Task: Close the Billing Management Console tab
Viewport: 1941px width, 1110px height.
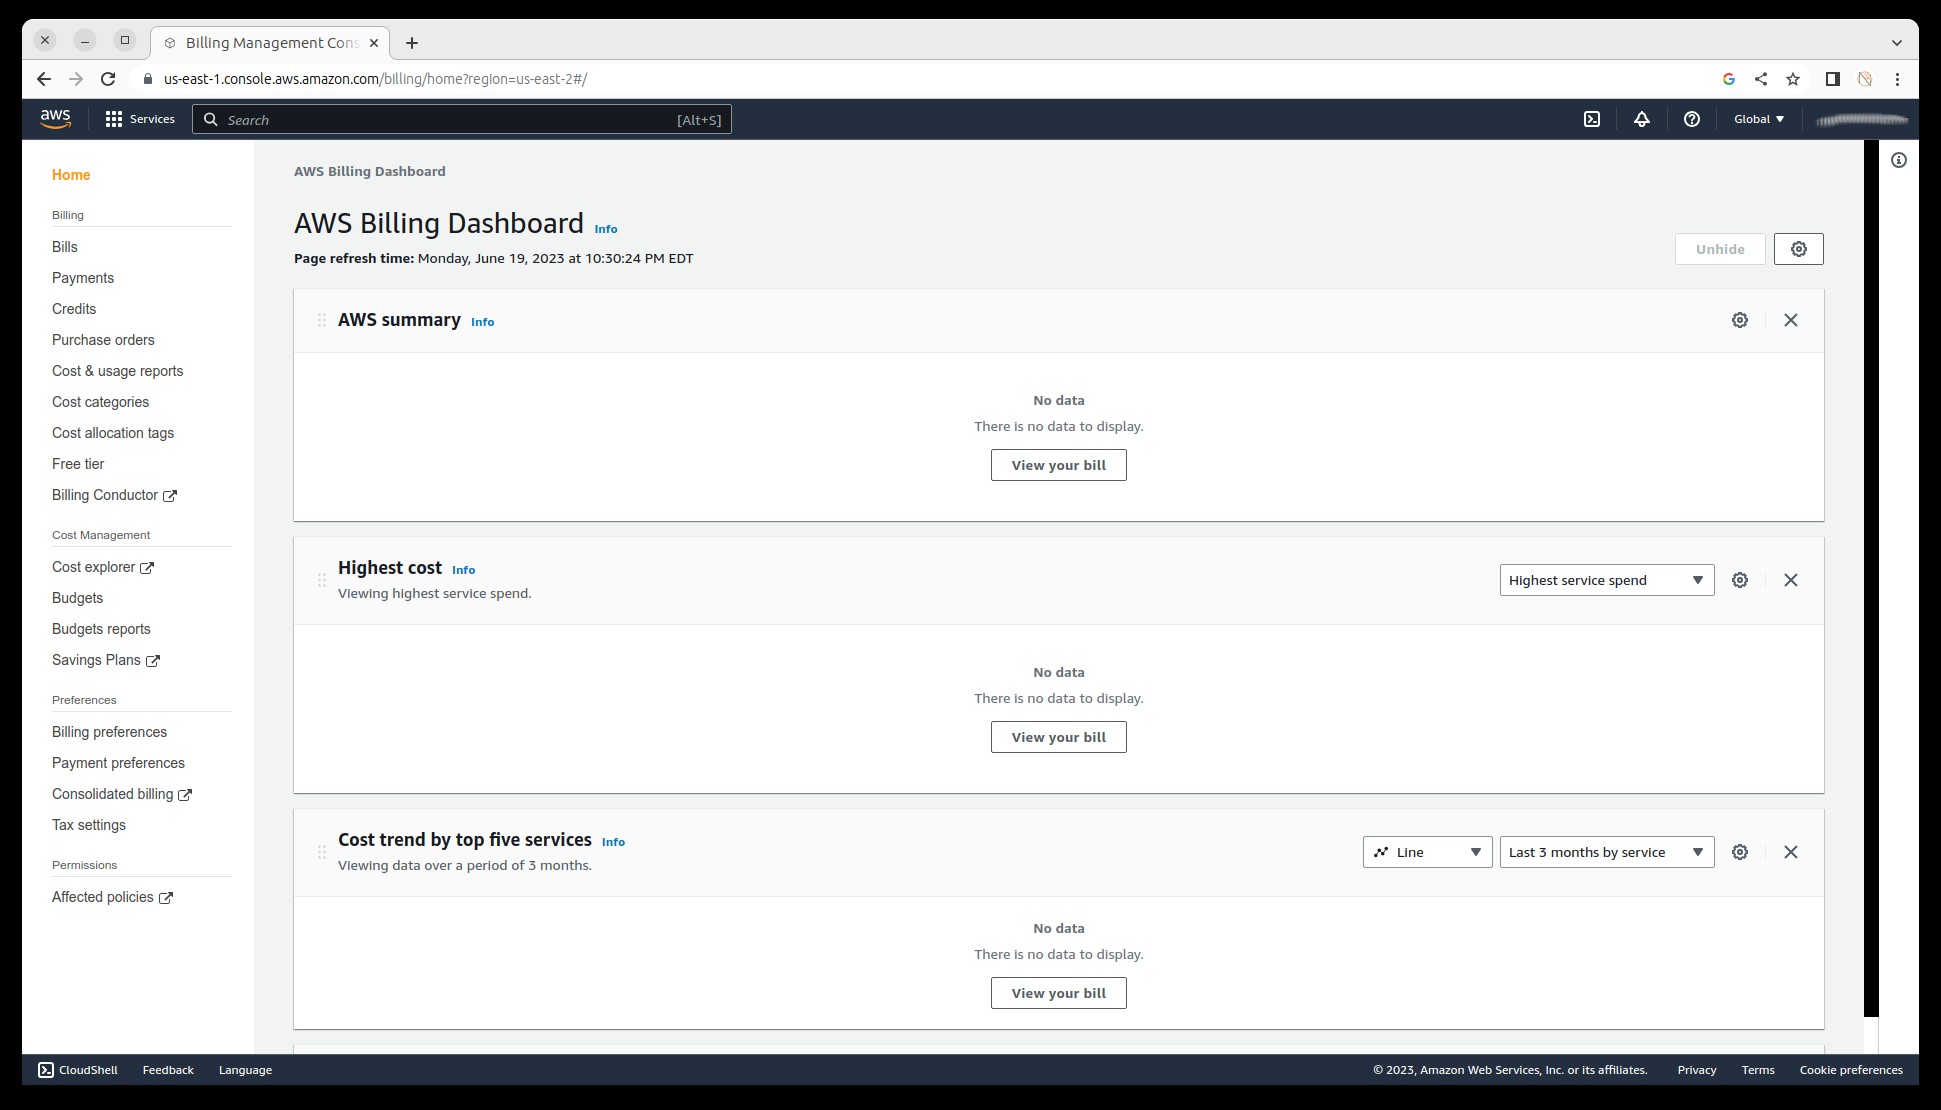Action: coord(374,43)
